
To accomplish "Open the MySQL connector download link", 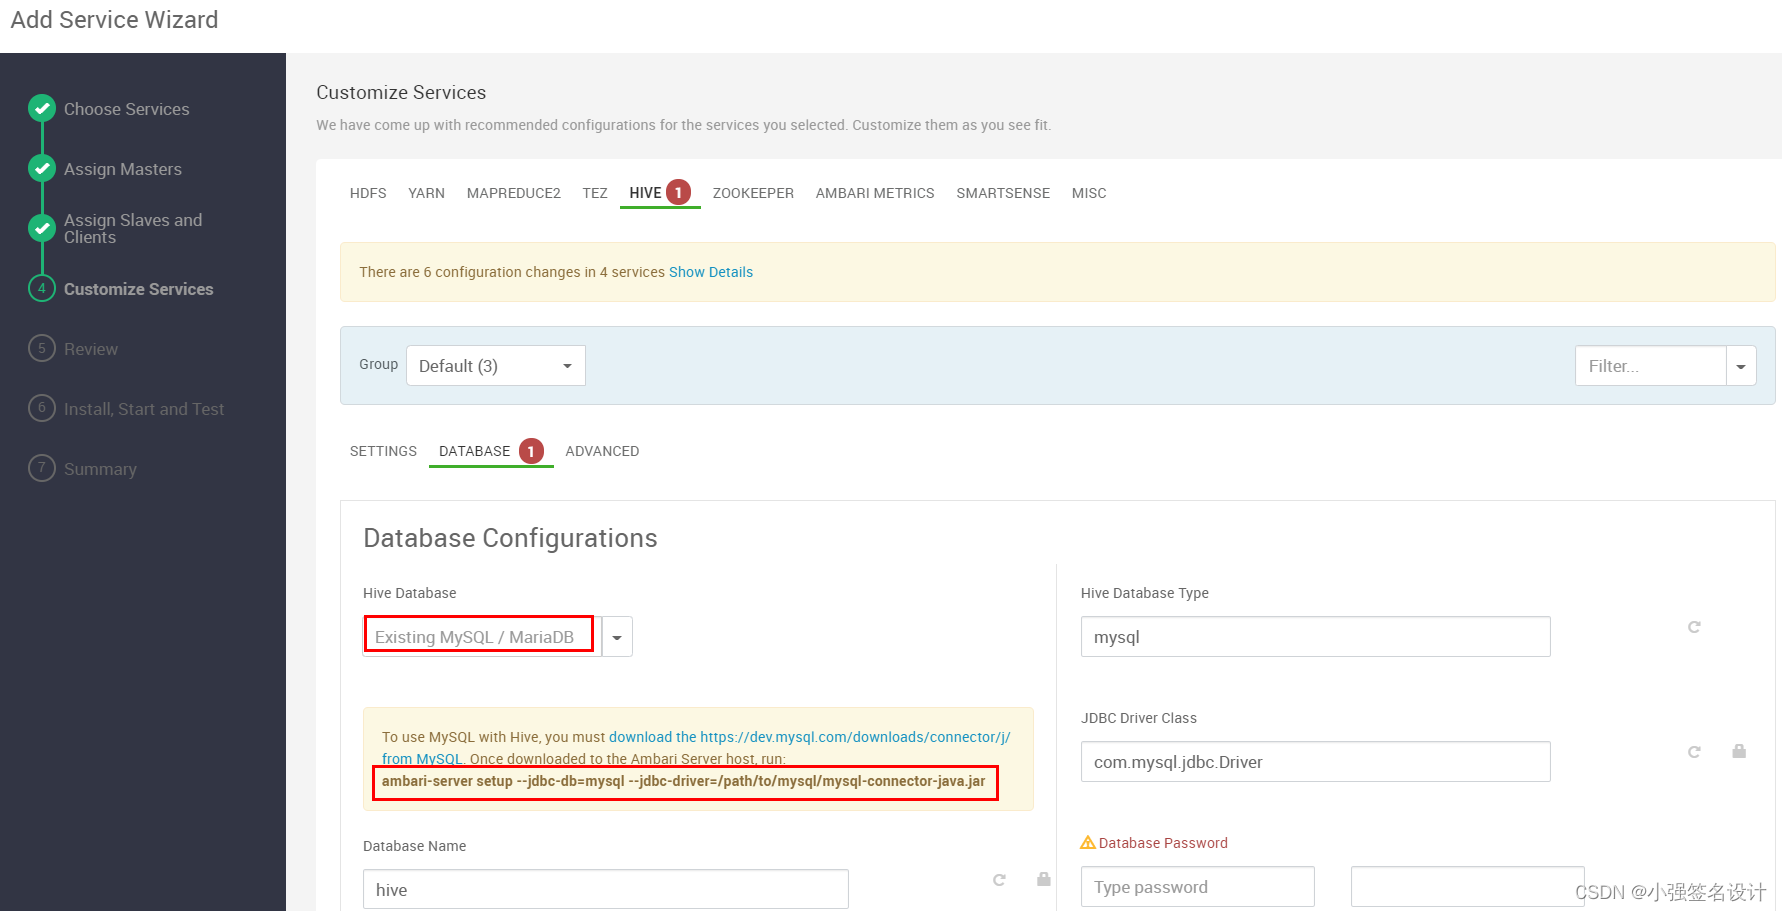I will pos(810,737).
